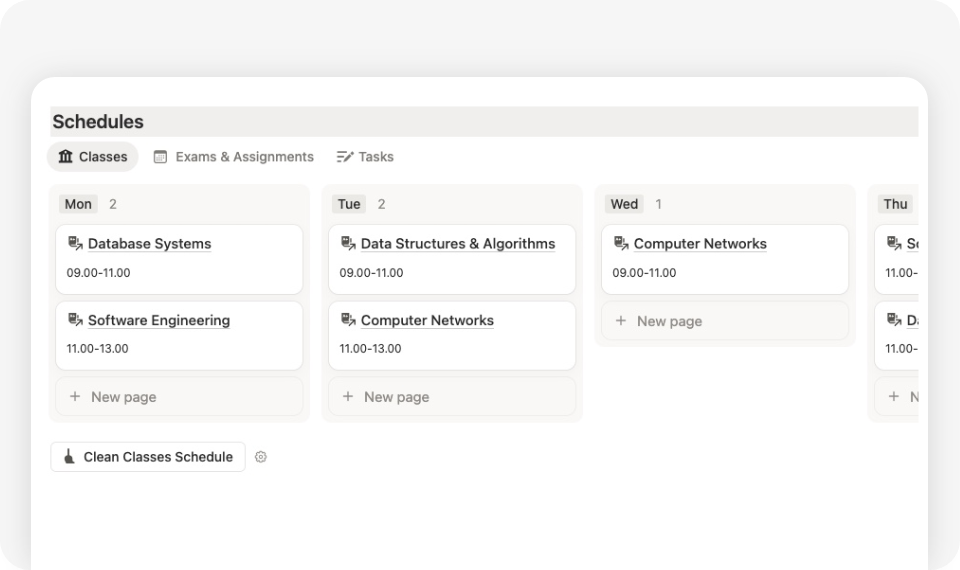960x570 pixels.
Task: Click the page icon on Database Systems card
Action: [75, 243]
